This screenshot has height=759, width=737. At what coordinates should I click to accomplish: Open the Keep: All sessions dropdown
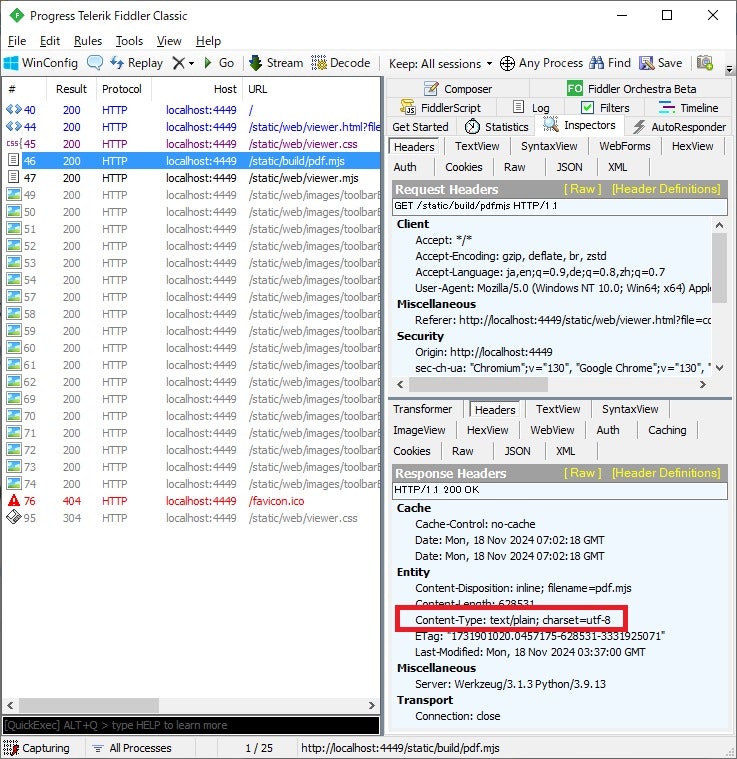[441, 63]
